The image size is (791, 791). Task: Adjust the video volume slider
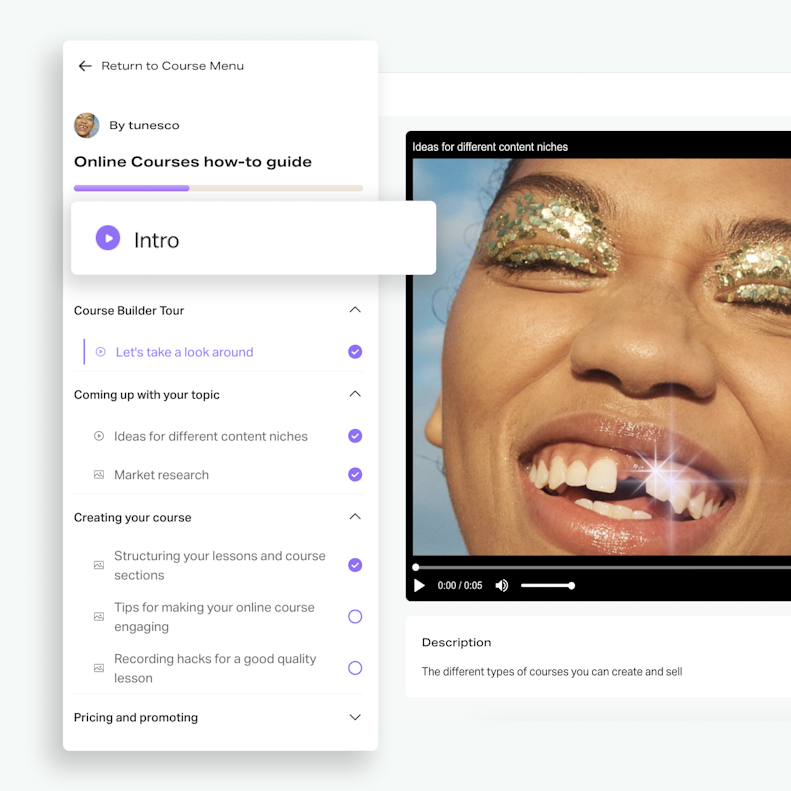pos(548,586)
